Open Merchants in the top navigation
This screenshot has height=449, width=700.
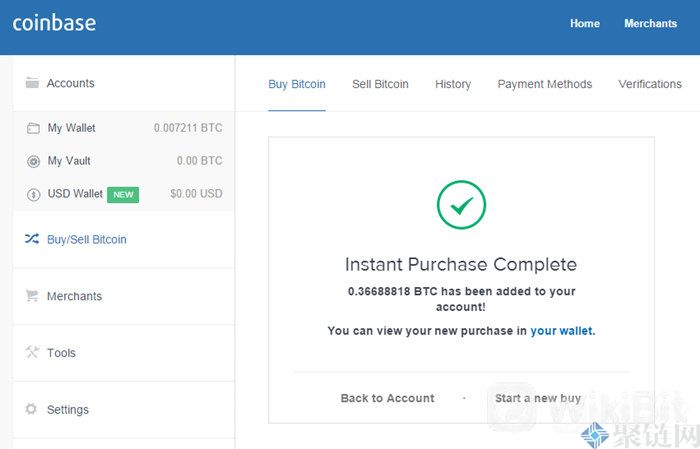pos(650,23)
